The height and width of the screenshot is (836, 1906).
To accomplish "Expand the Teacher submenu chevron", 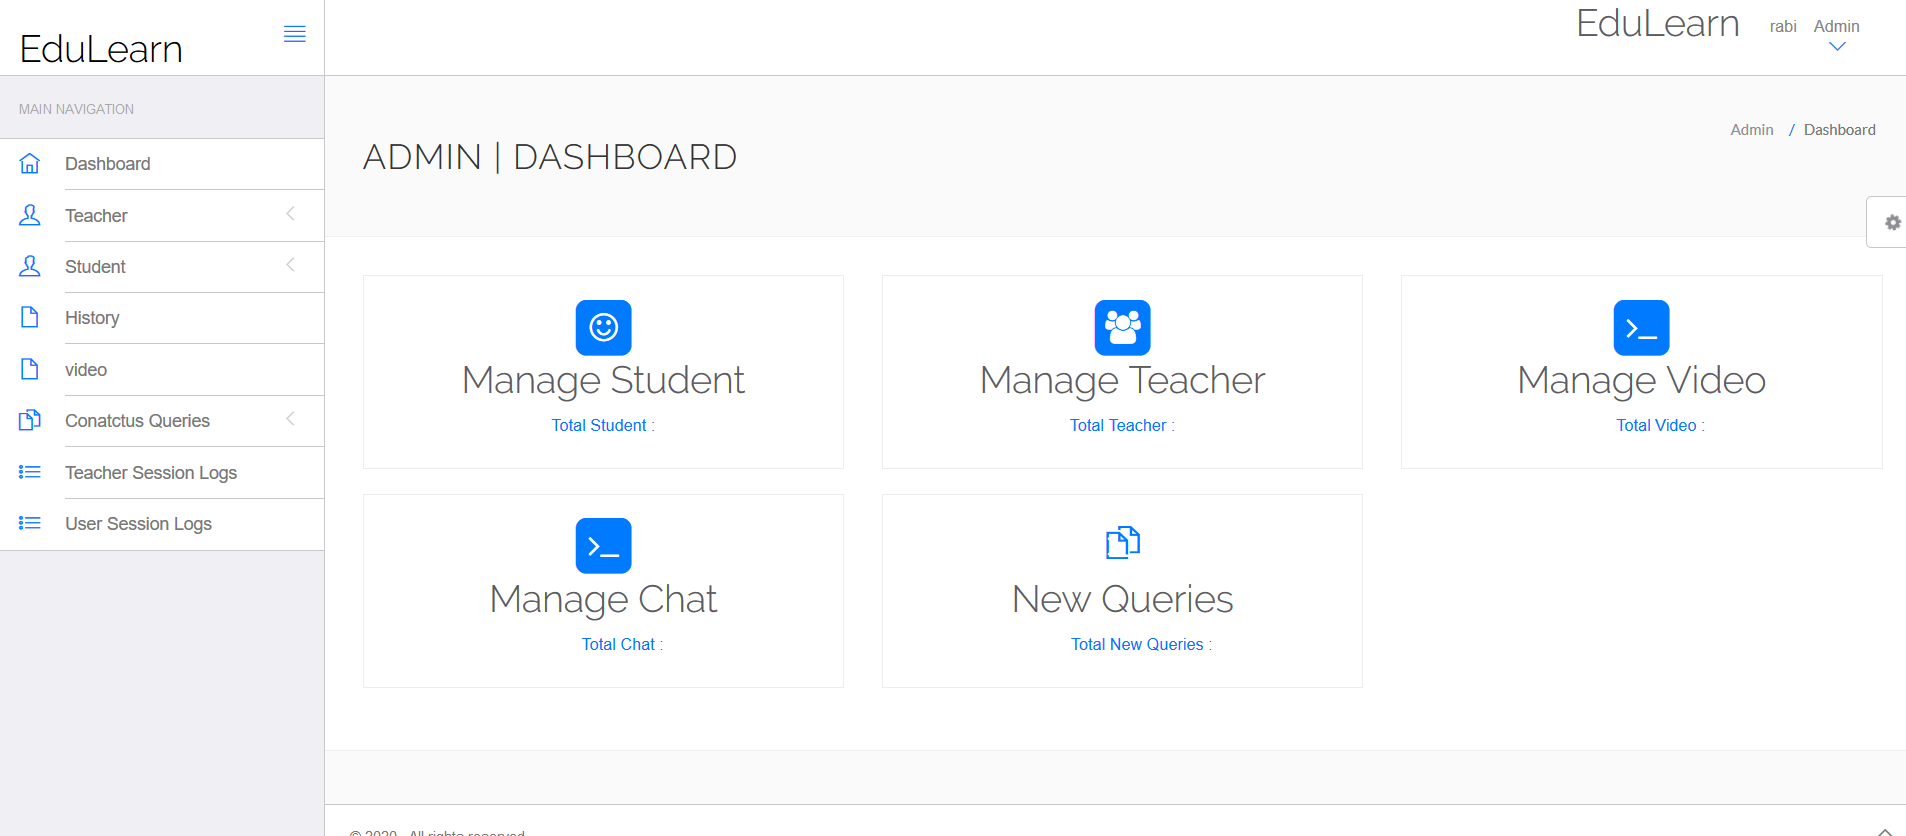I will pyautogui.click(x=290, y=214).
